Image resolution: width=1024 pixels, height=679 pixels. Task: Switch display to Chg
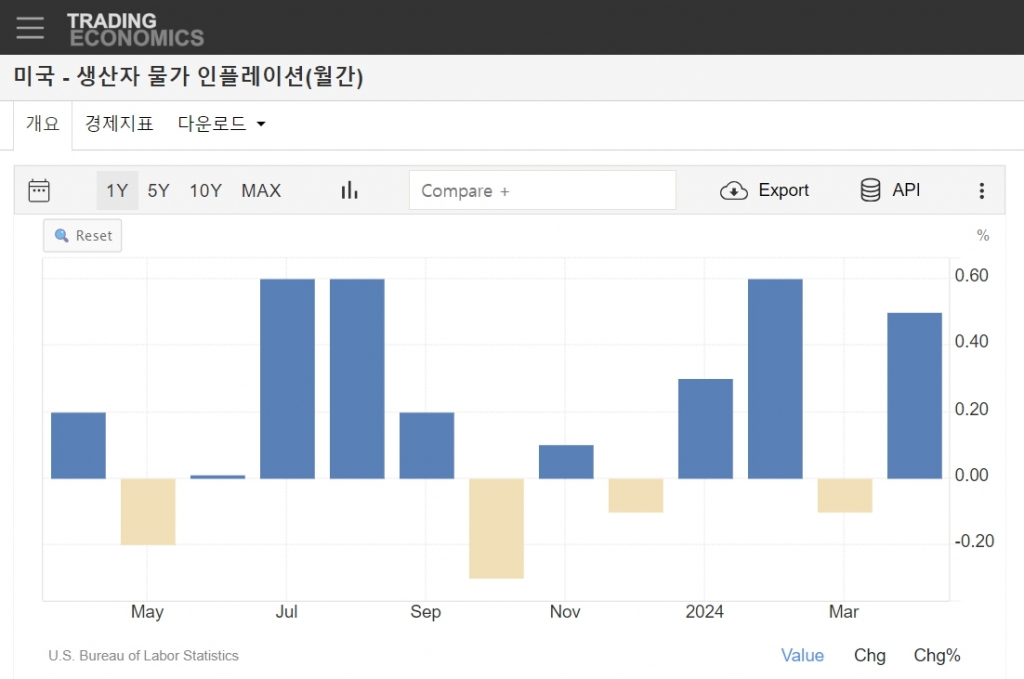coord(869,655)
